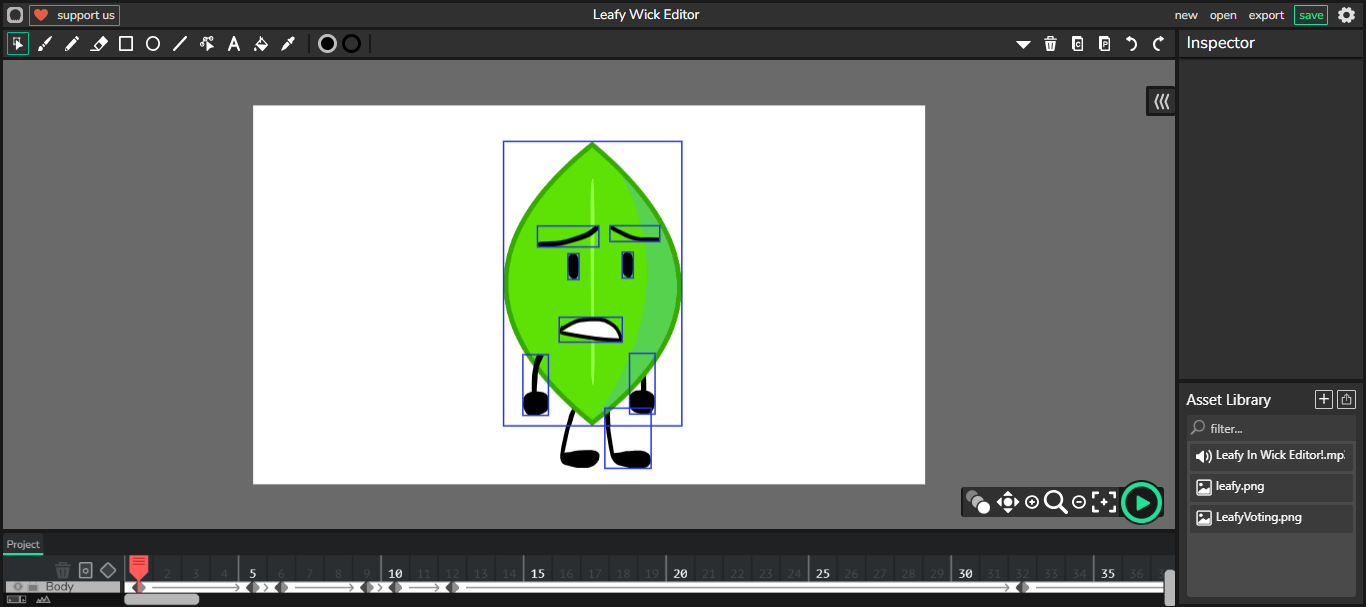Click the Delete trash icon in toolbar
This screenshot has width=1366, height=607.
pyautogui.click(x=1050, y=44)
